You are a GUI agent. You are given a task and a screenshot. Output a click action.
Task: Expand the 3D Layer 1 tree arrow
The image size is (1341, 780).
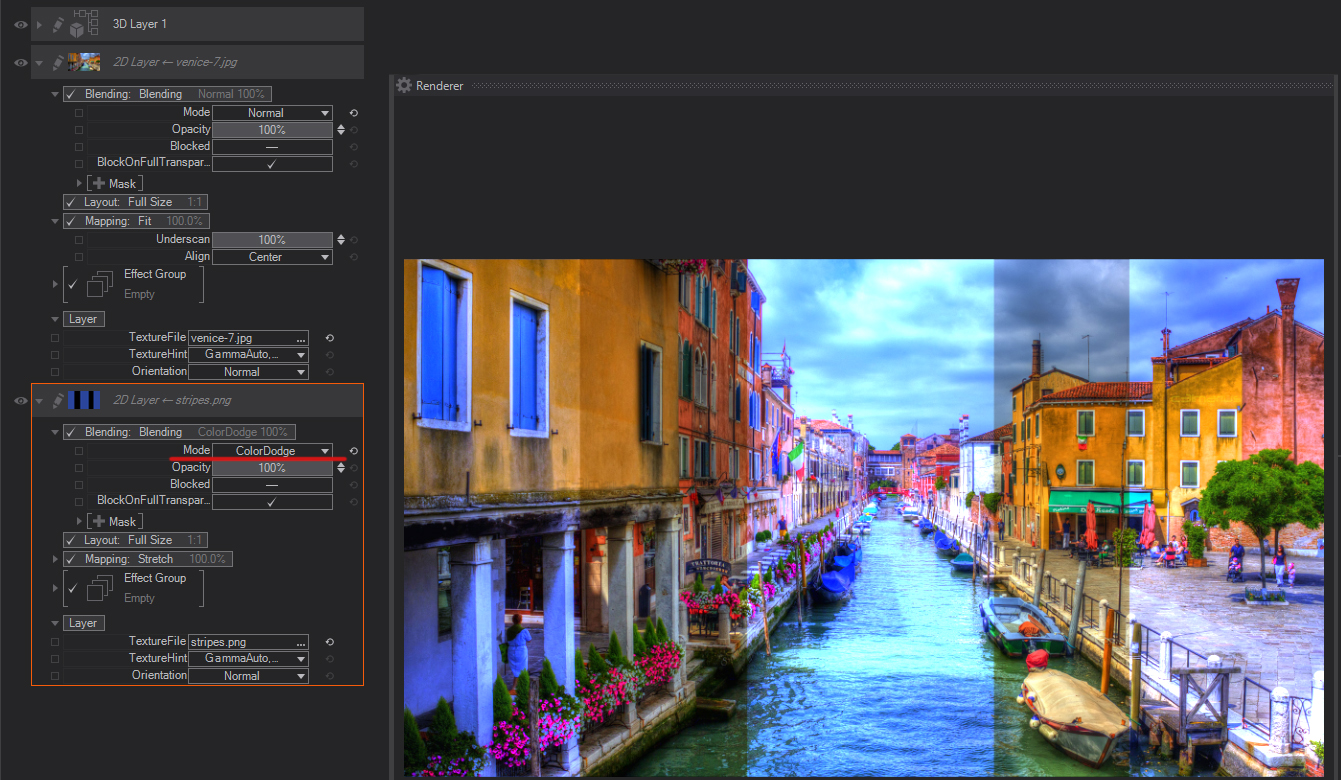point(40,24)
